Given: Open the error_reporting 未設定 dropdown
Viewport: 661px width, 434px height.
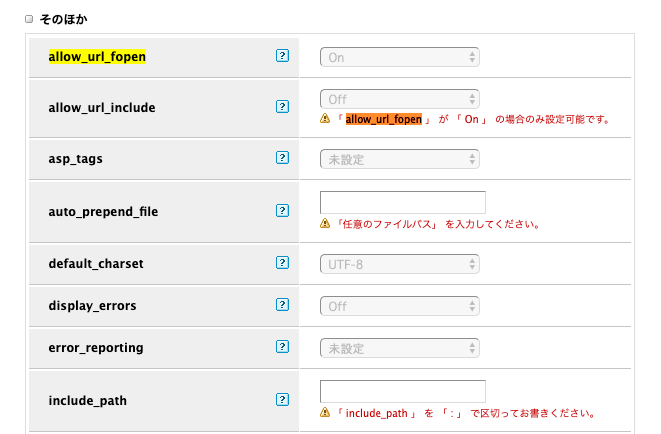Looking at the screenshot, I should (x=400, y=348).
